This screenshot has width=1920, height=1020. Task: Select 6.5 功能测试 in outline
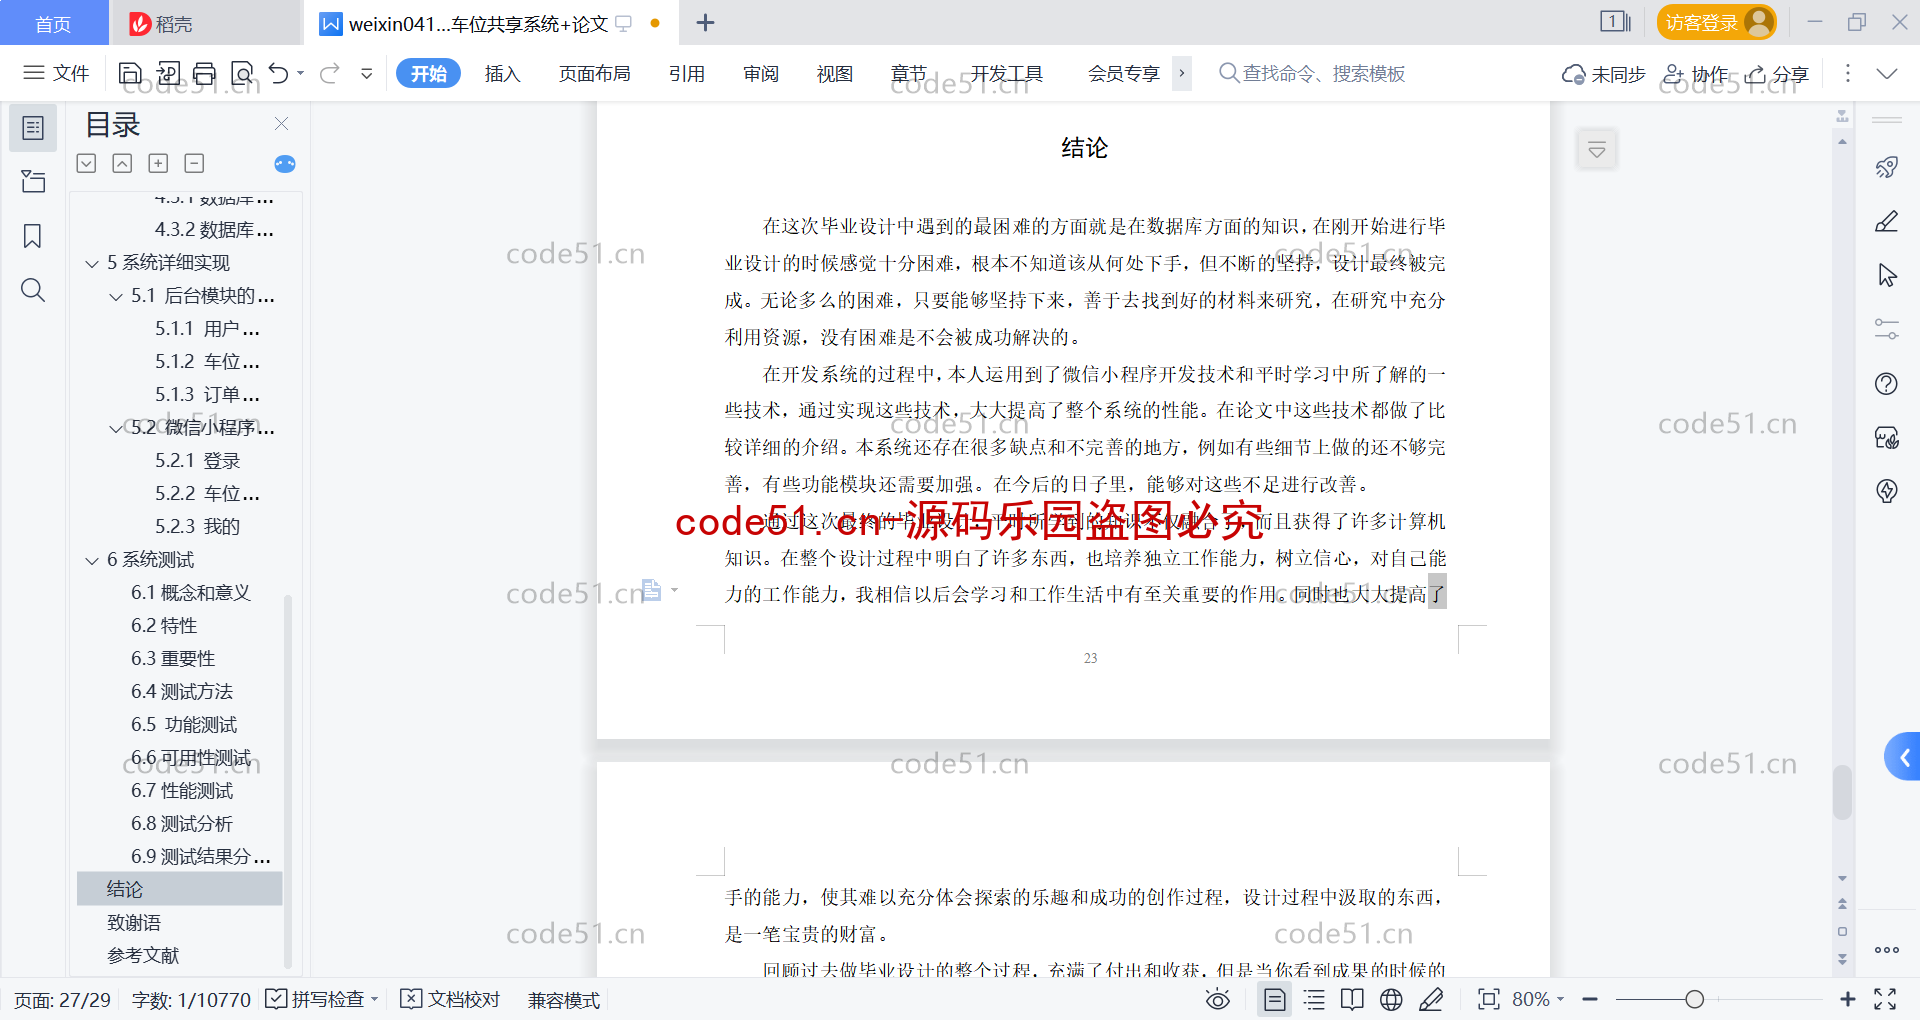(x=184, y=725)
